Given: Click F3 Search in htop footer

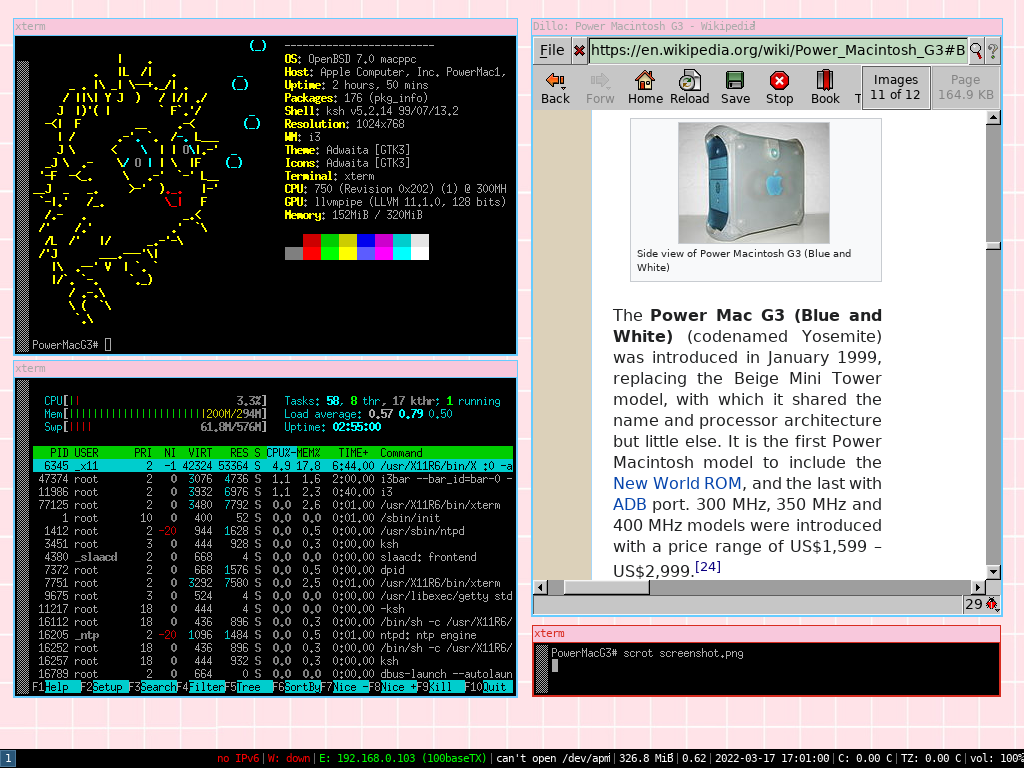Looking at the screenshot, I should point(153,687).
